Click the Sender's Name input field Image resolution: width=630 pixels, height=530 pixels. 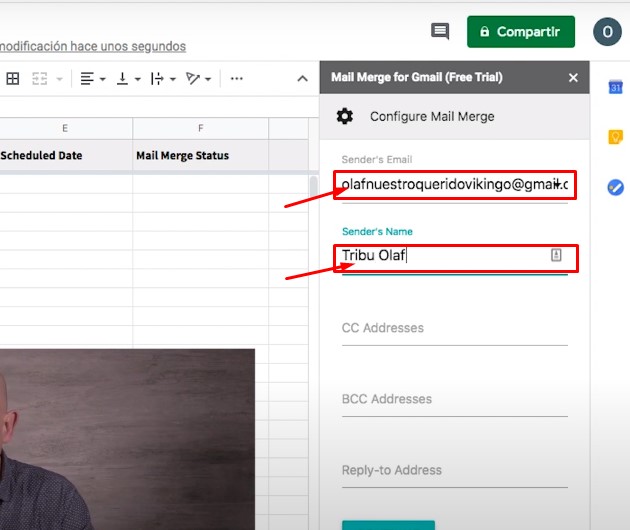[454, 256]
